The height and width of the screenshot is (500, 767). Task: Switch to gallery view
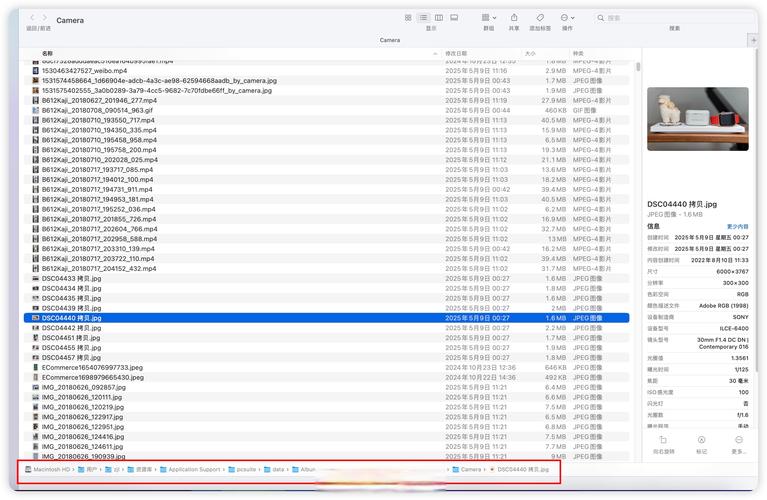click(x=454, y=18)
